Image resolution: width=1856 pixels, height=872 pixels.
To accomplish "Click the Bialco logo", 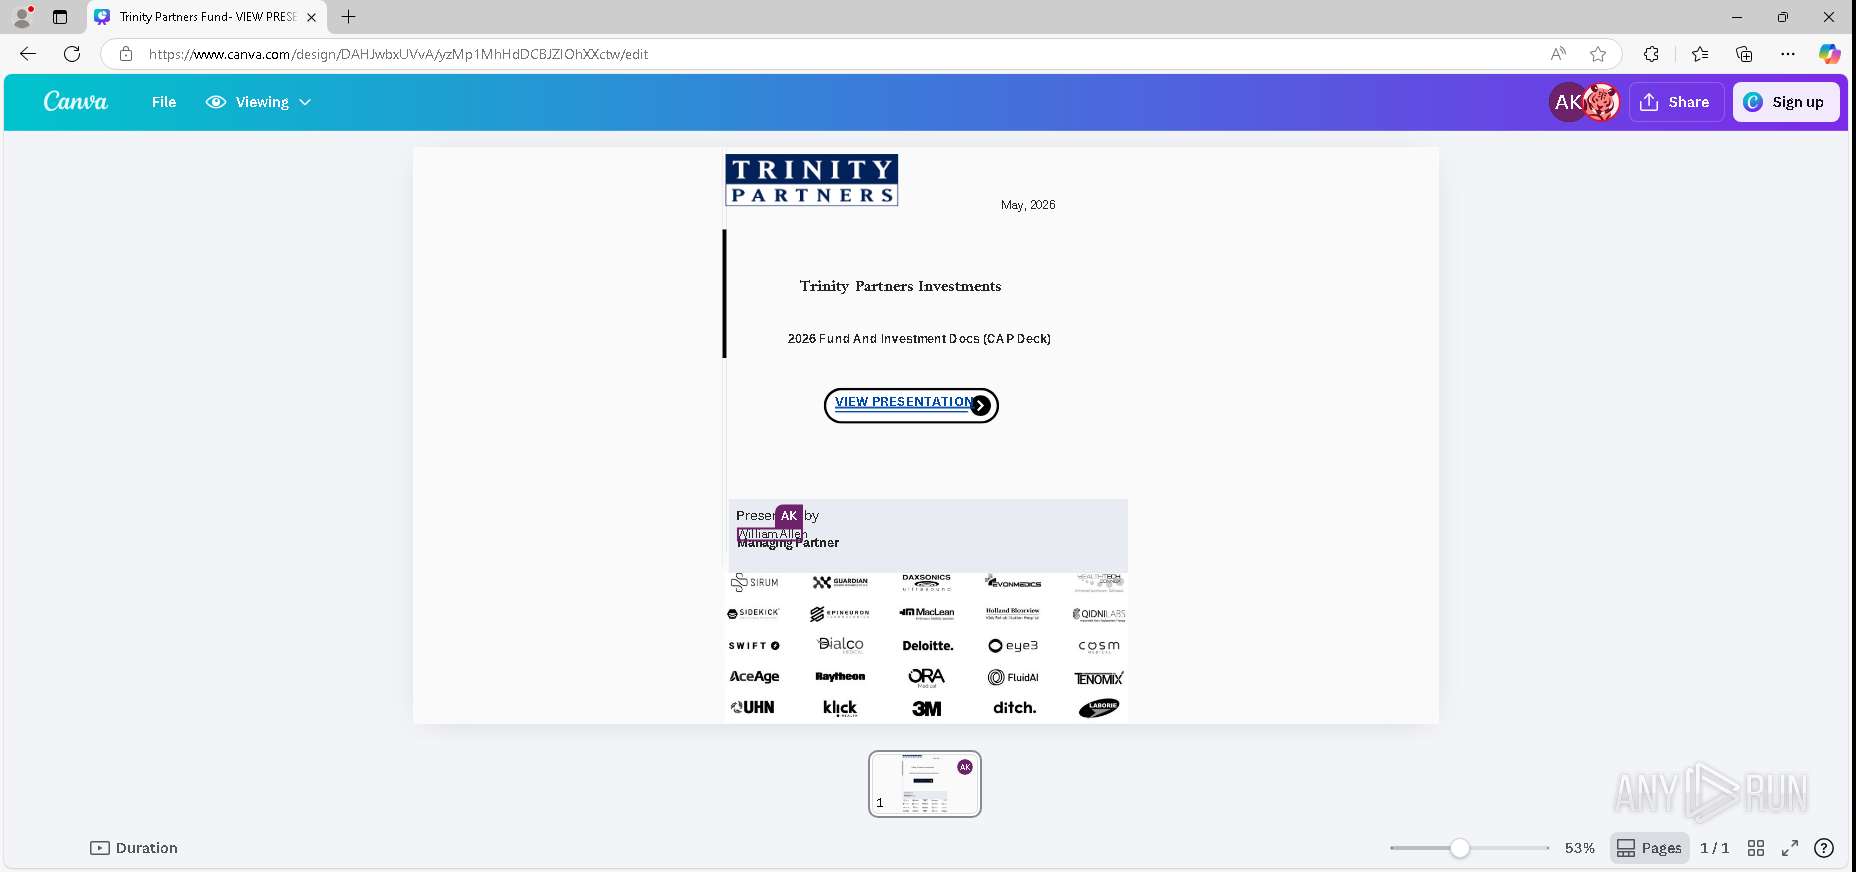I will (x=840, y=645).
